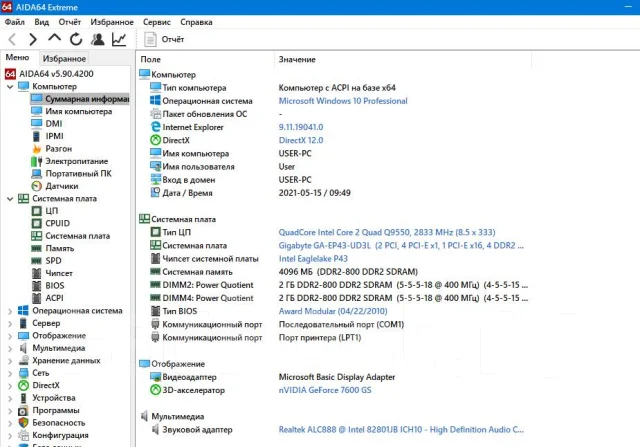The width and height of the screenshot is (640, 447).
Task: Follow the nVIDIA GeForce 7600 GS link
Action: (x=325, y=390)
